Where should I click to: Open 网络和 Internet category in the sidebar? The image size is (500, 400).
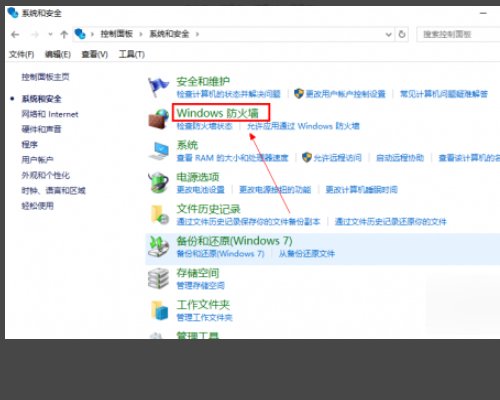[50, 114]
